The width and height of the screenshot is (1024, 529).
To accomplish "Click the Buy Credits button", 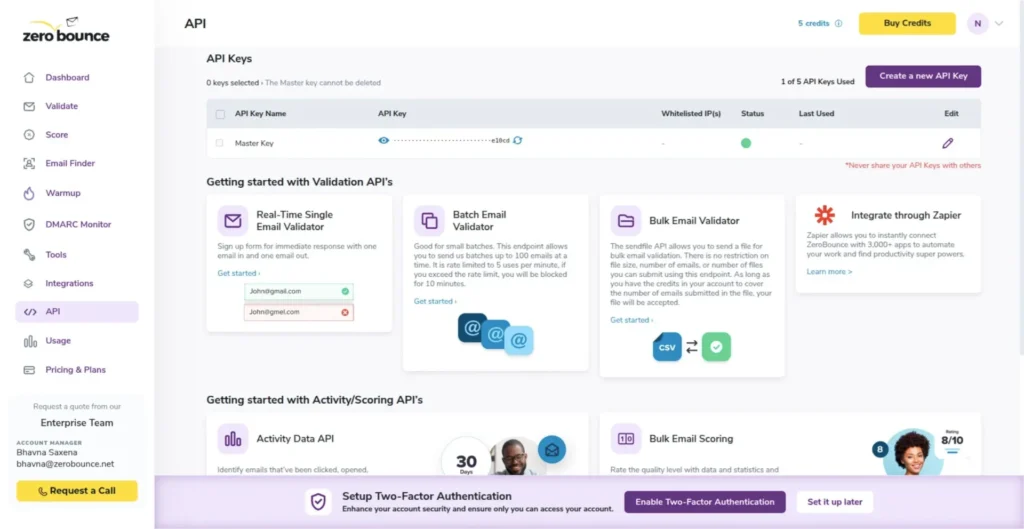I will [x=907, y=24].
